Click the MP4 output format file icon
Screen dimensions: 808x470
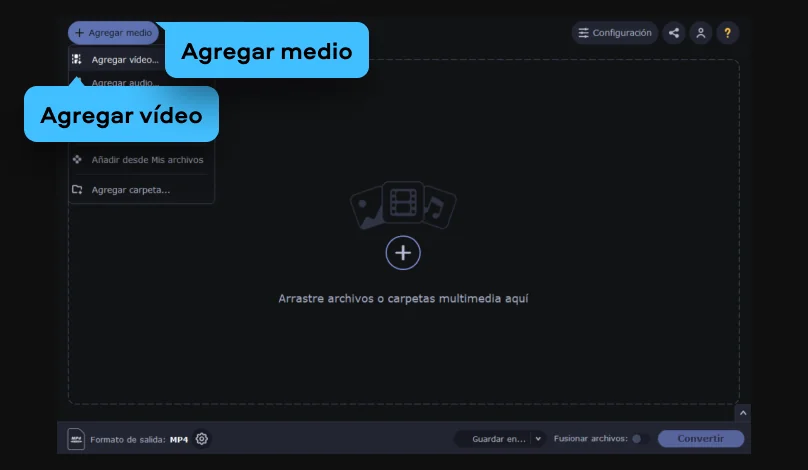76,439
